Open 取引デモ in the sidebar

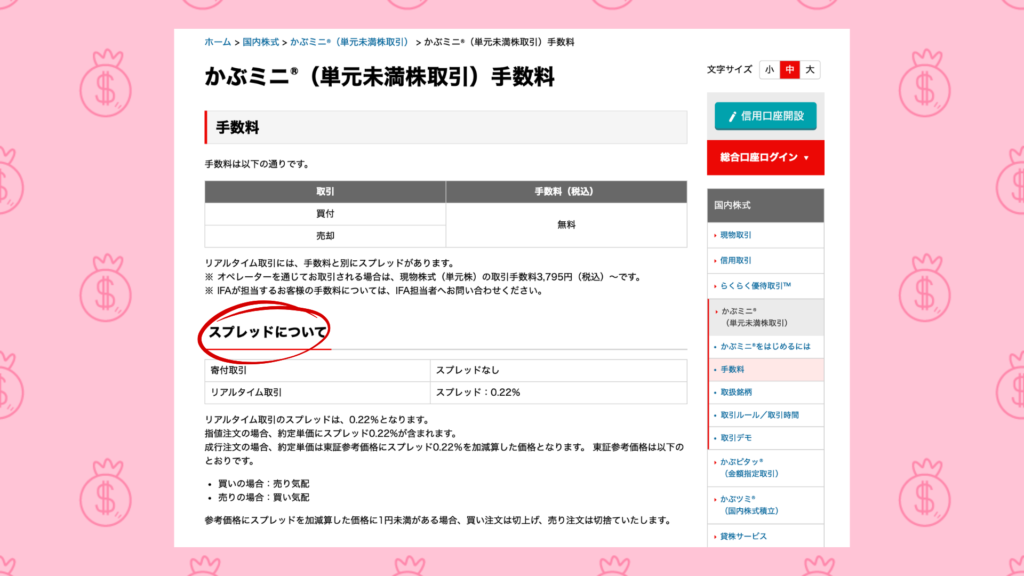(739, 438)
